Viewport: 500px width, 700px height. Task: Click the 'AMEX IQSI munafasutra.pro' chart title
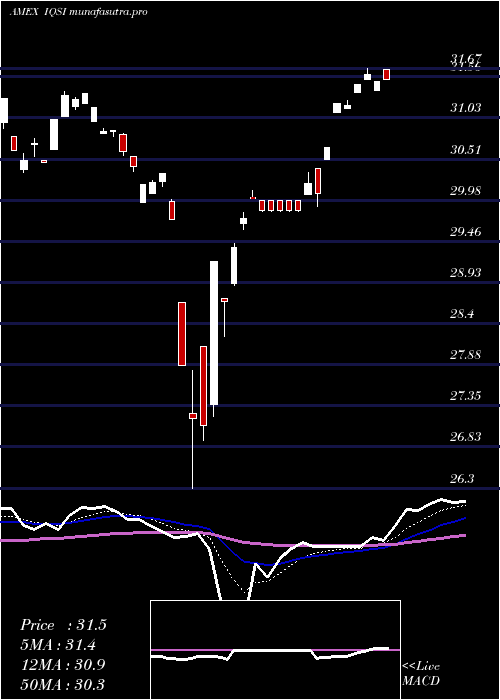pyautogui.click(x=79, y=12)
